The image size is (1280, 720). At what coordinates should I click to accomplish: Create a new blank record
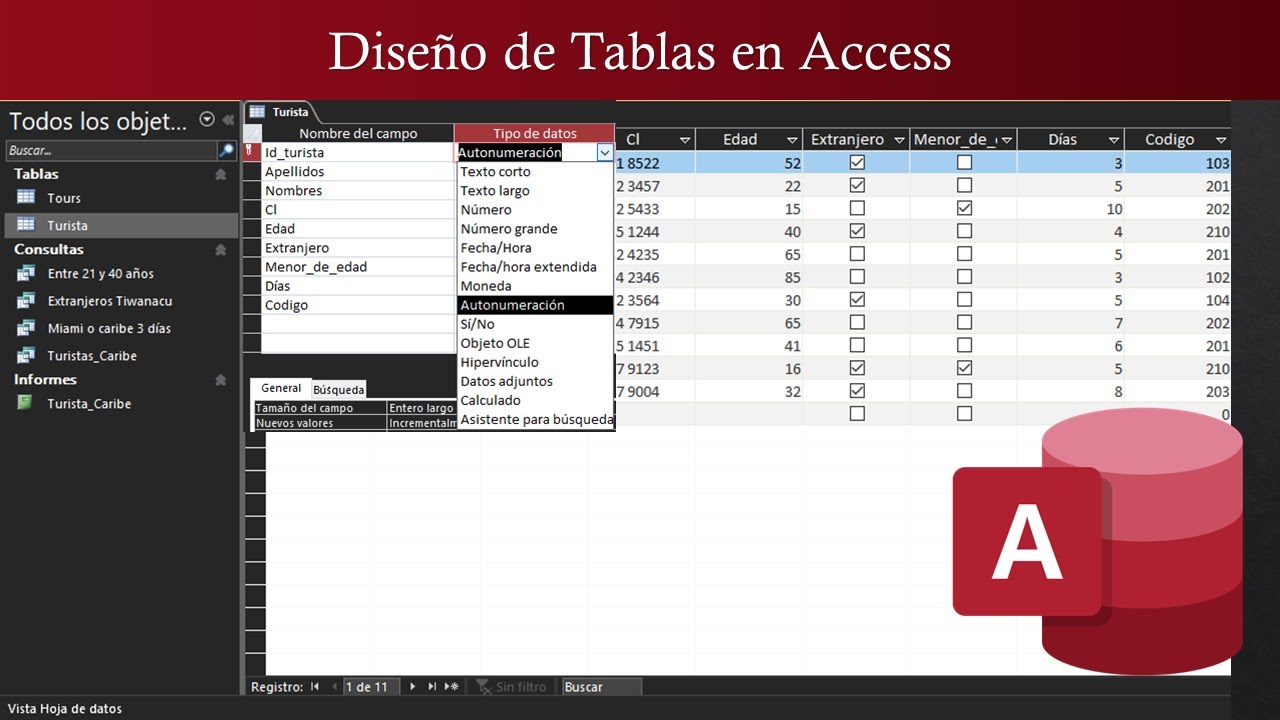[x=451, y=686]
